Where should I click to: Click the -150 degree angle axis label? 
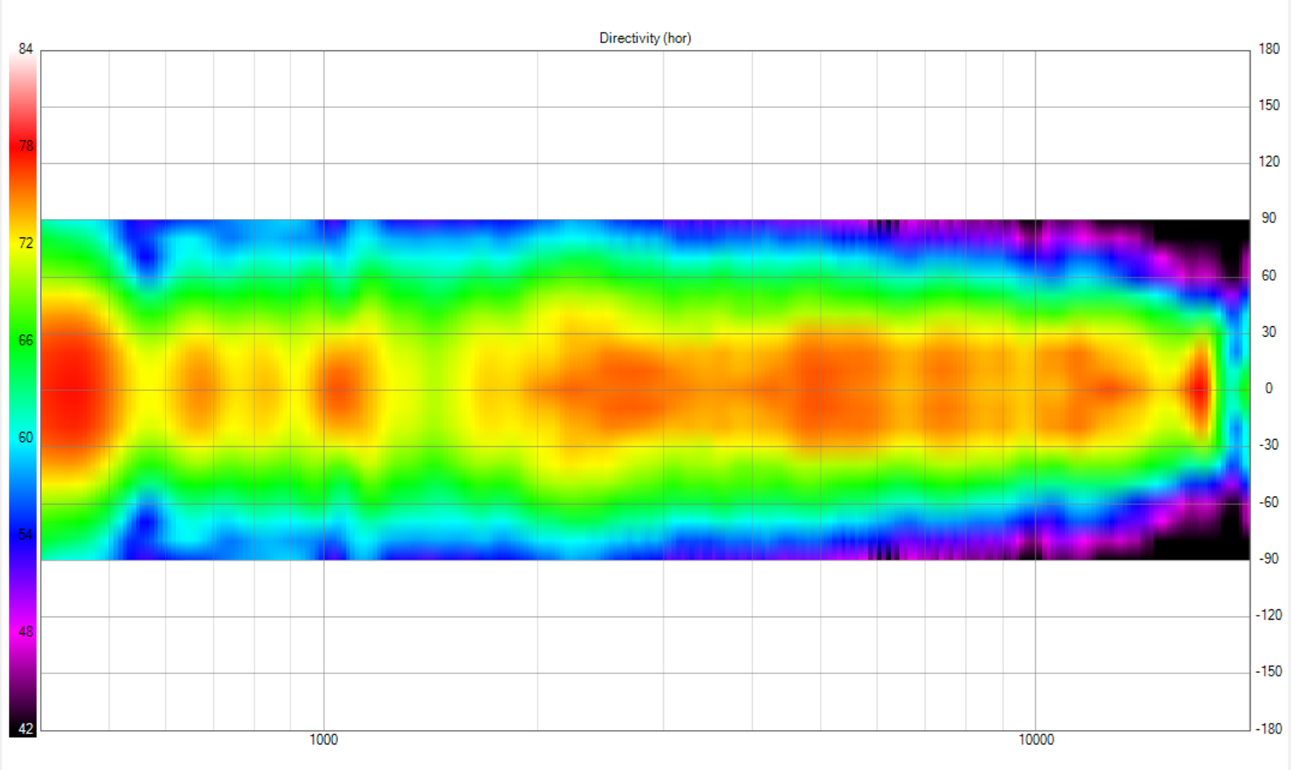click(1271, 672)
